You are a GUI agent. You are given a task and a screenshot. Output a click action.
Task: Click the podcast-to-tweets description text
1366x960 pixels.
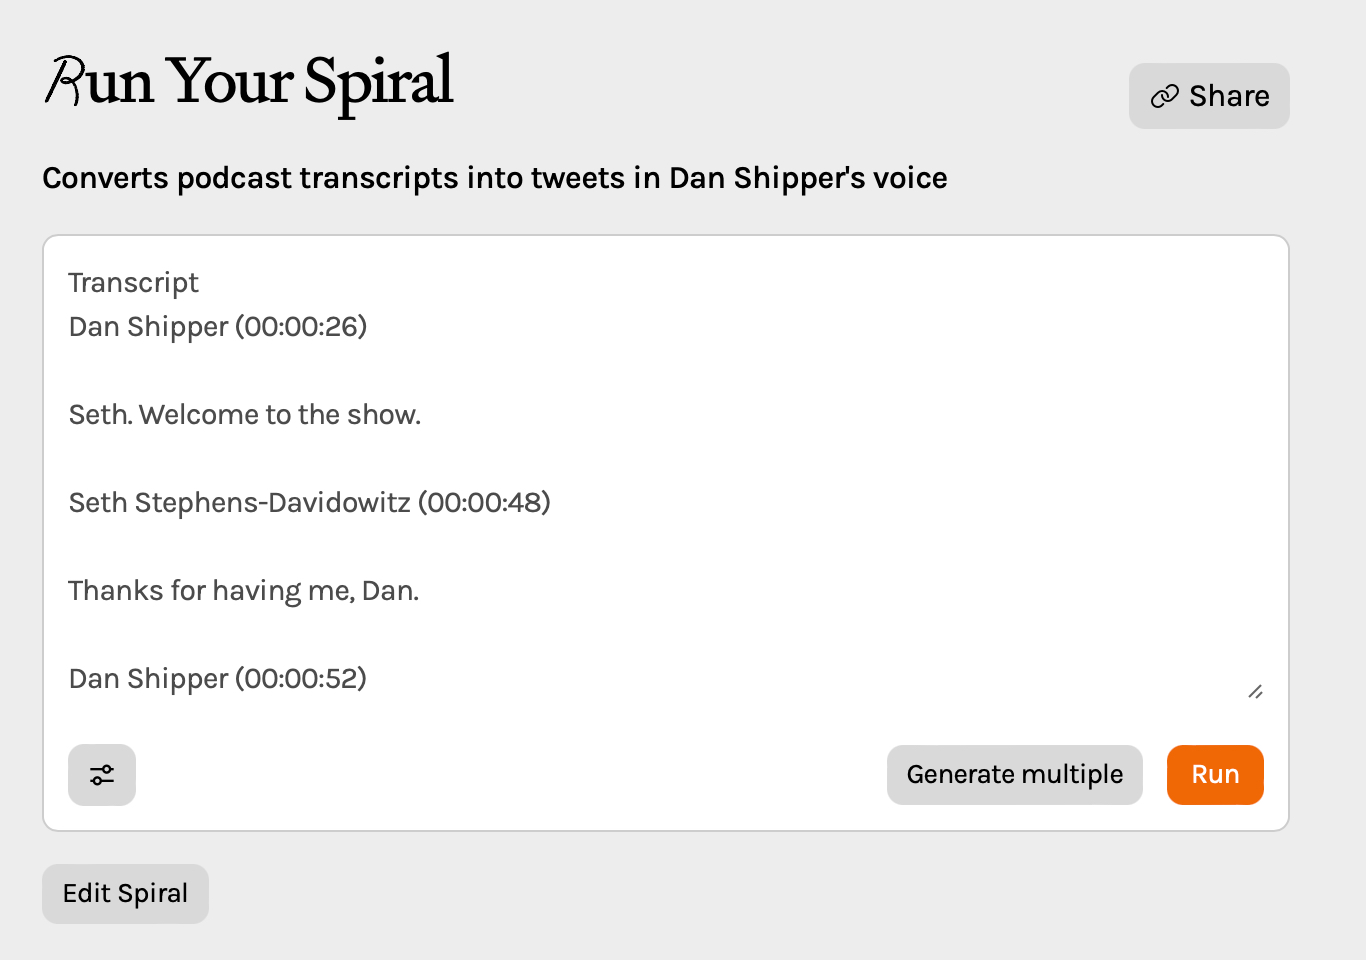494,178
